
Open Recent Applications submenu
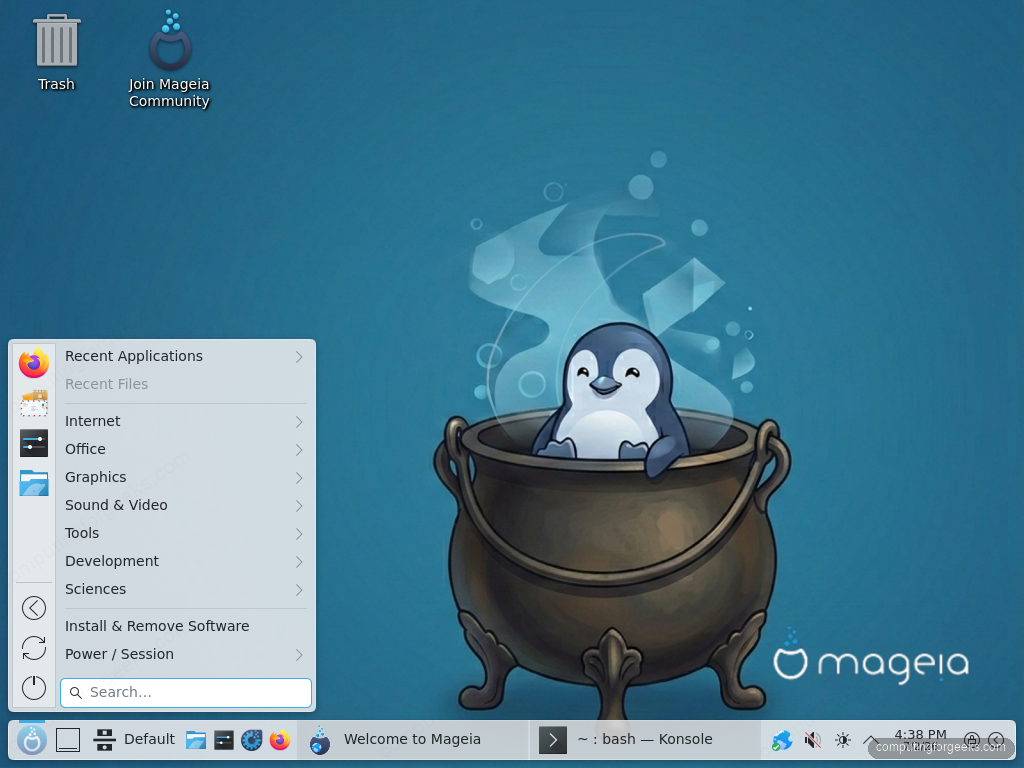pos(185,357)
